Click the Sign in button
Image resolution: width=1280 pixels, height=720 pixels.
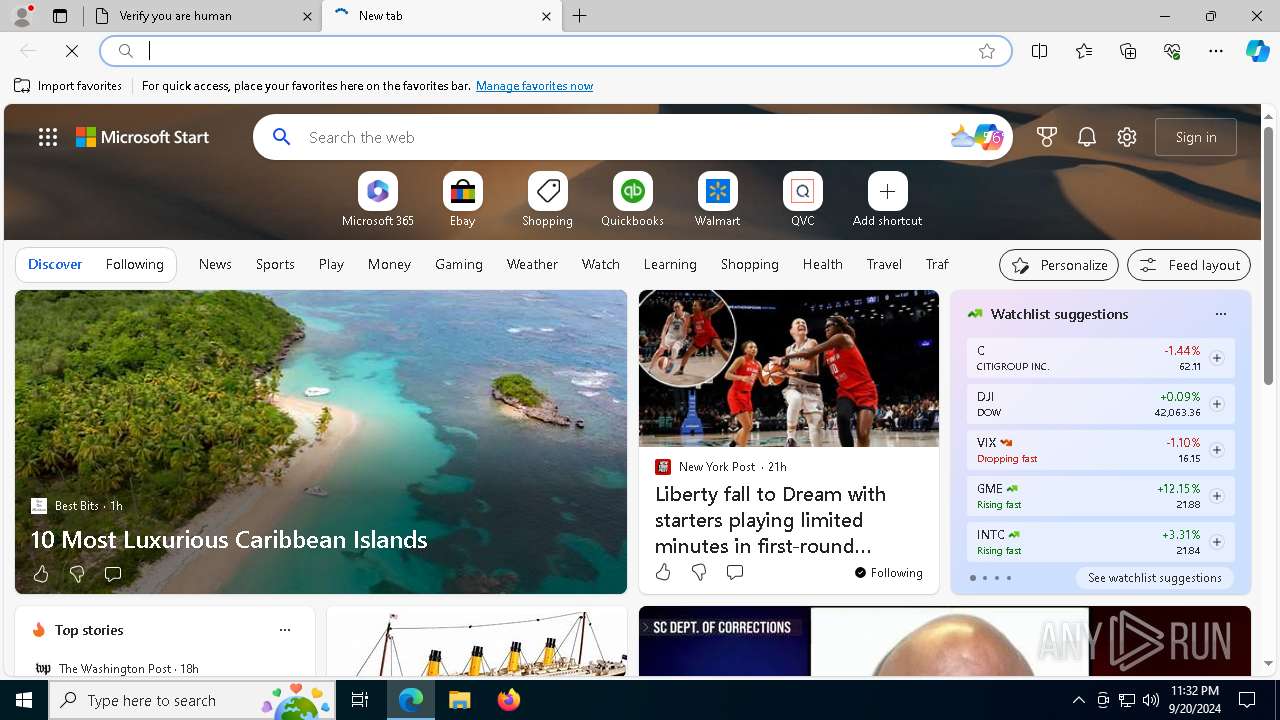pos(1196,137)
